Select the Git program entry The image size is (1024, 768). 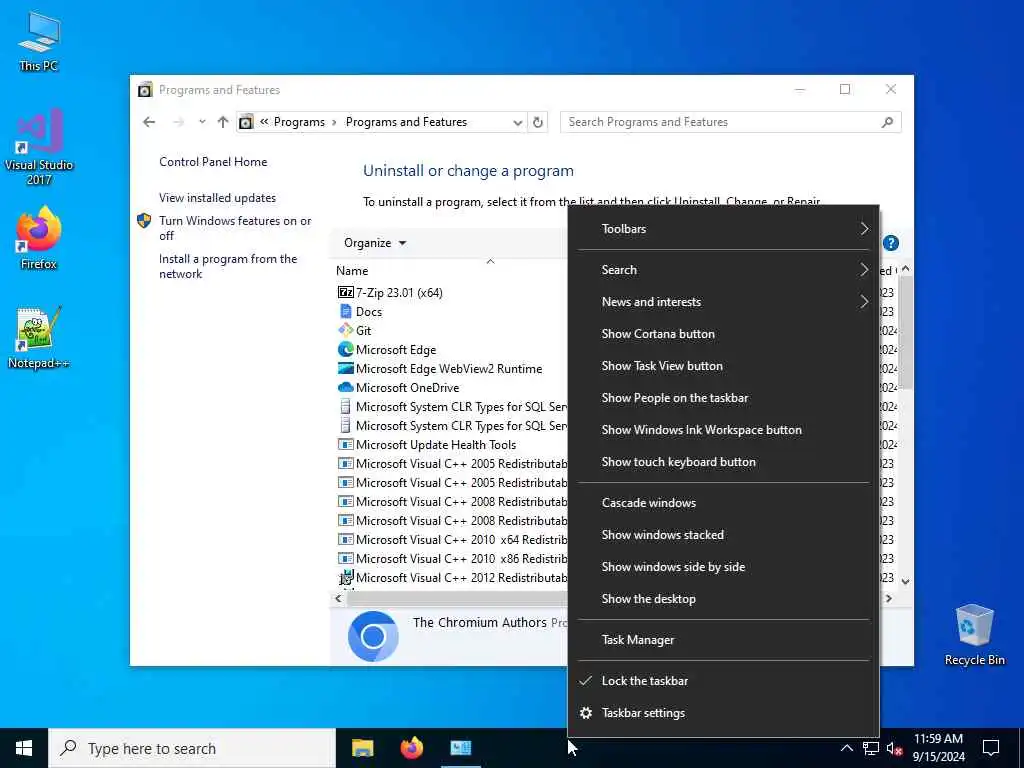(364, 330)
